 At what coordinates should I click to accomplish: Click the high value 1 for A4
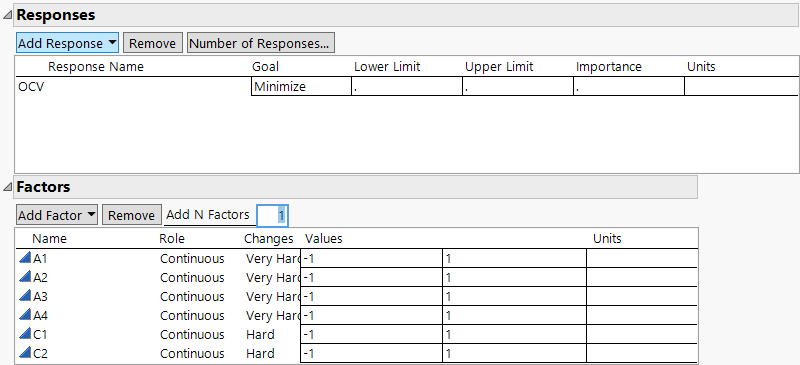pos(515,316)
